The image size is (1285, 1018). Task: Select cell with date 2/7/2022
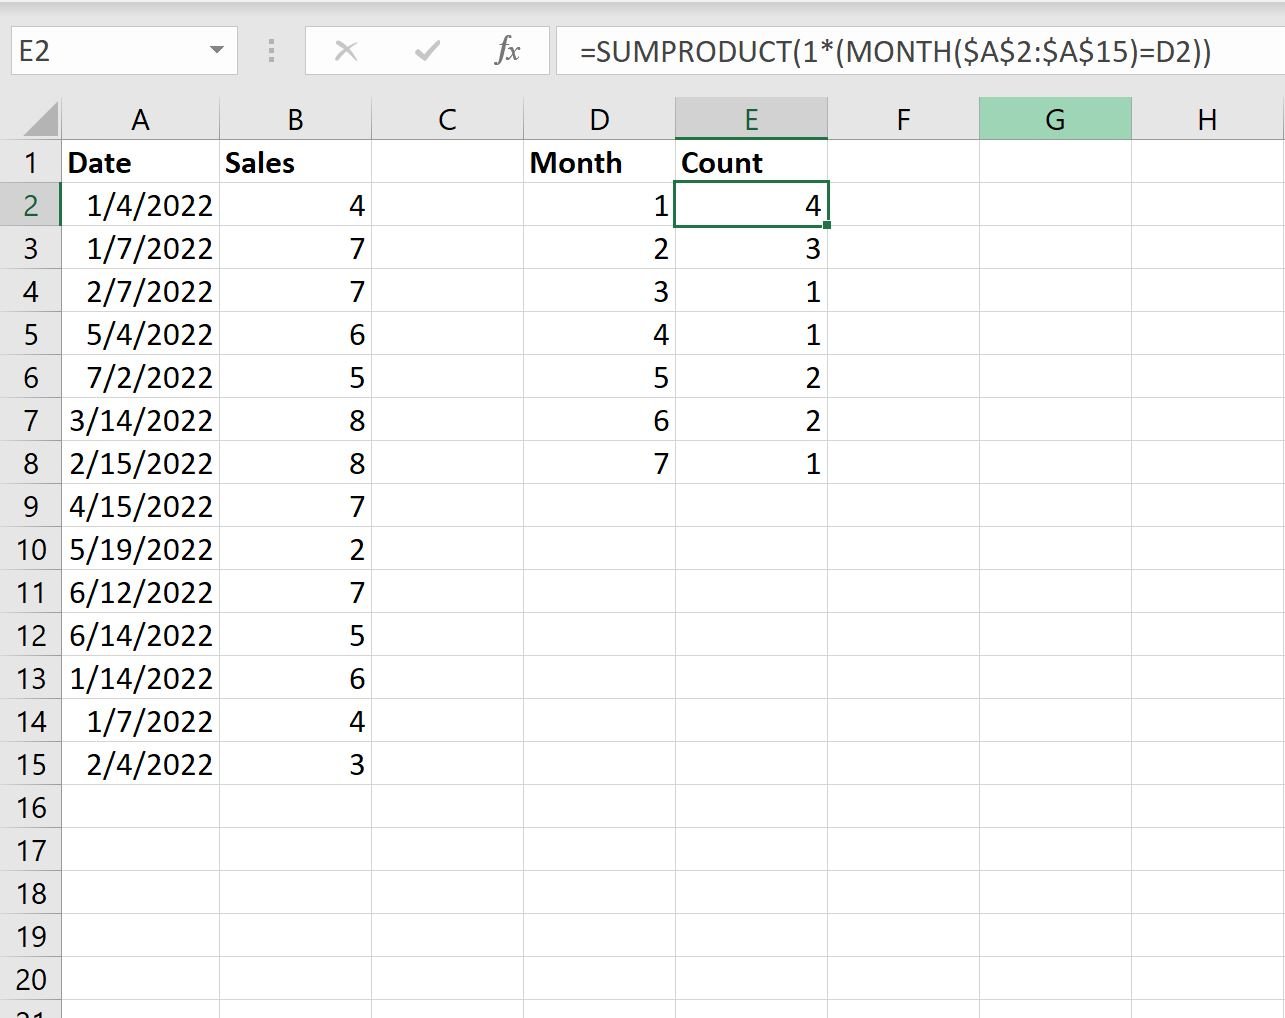tap(140, 291)
